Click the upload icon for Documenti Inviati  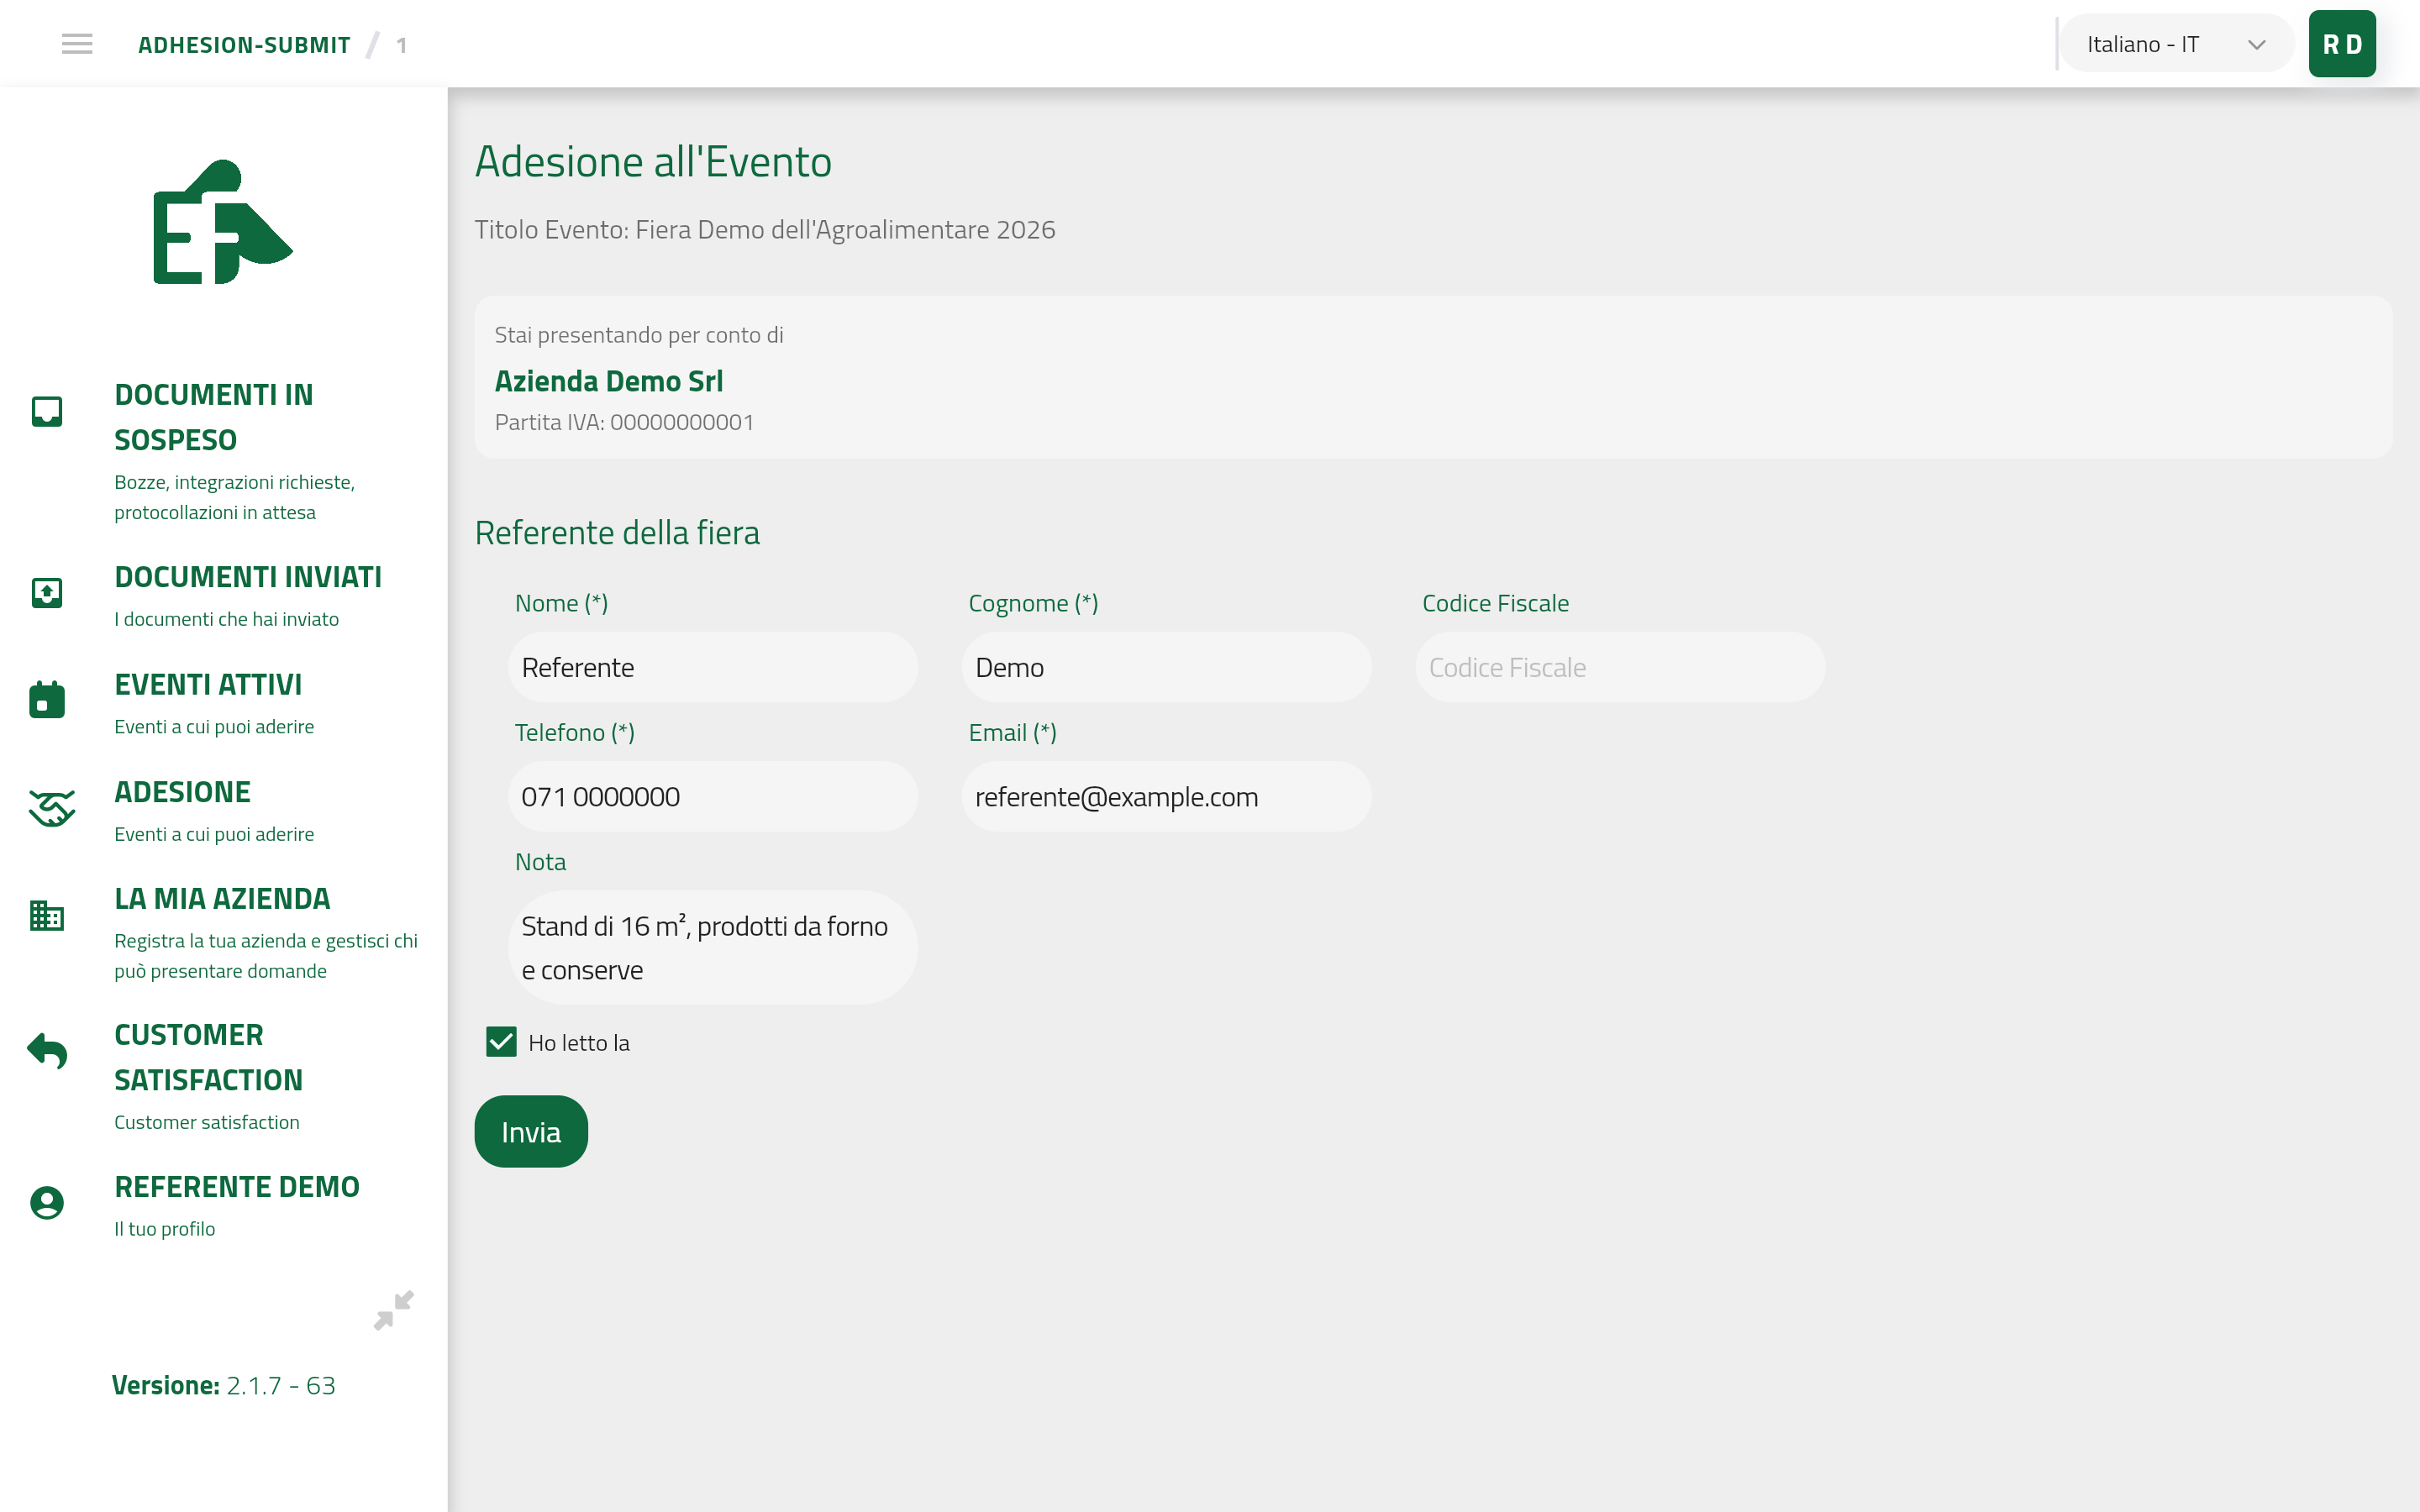point(47,593)
